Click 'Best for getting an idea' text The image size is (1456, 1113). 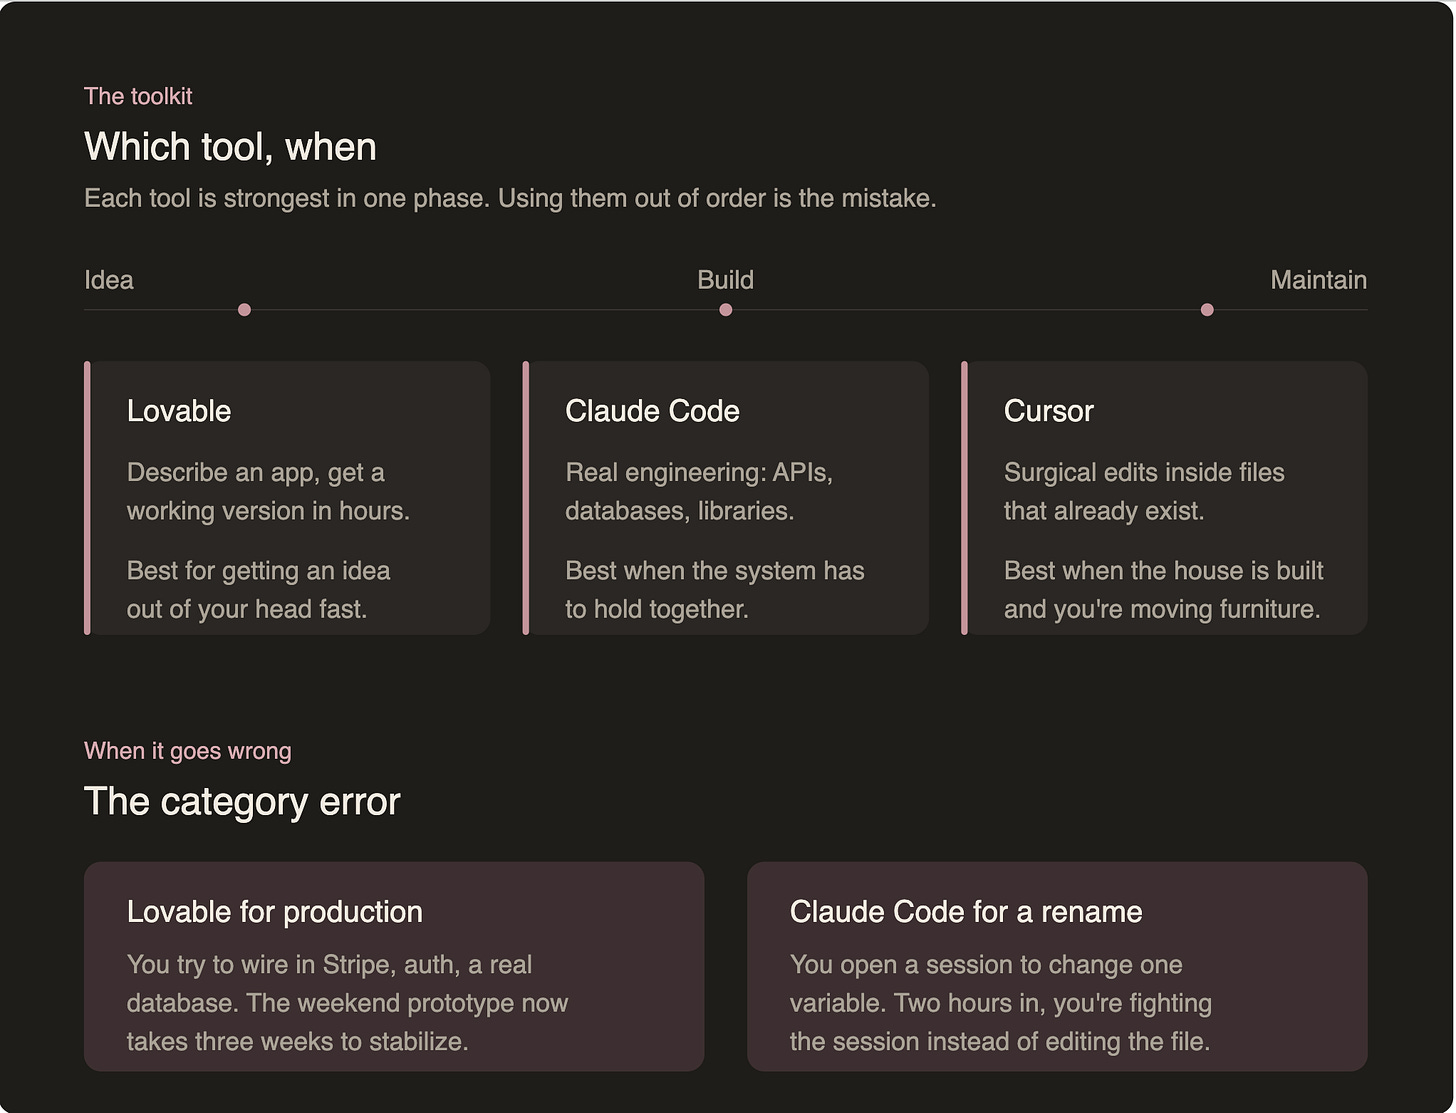click(x=258, y=590)
